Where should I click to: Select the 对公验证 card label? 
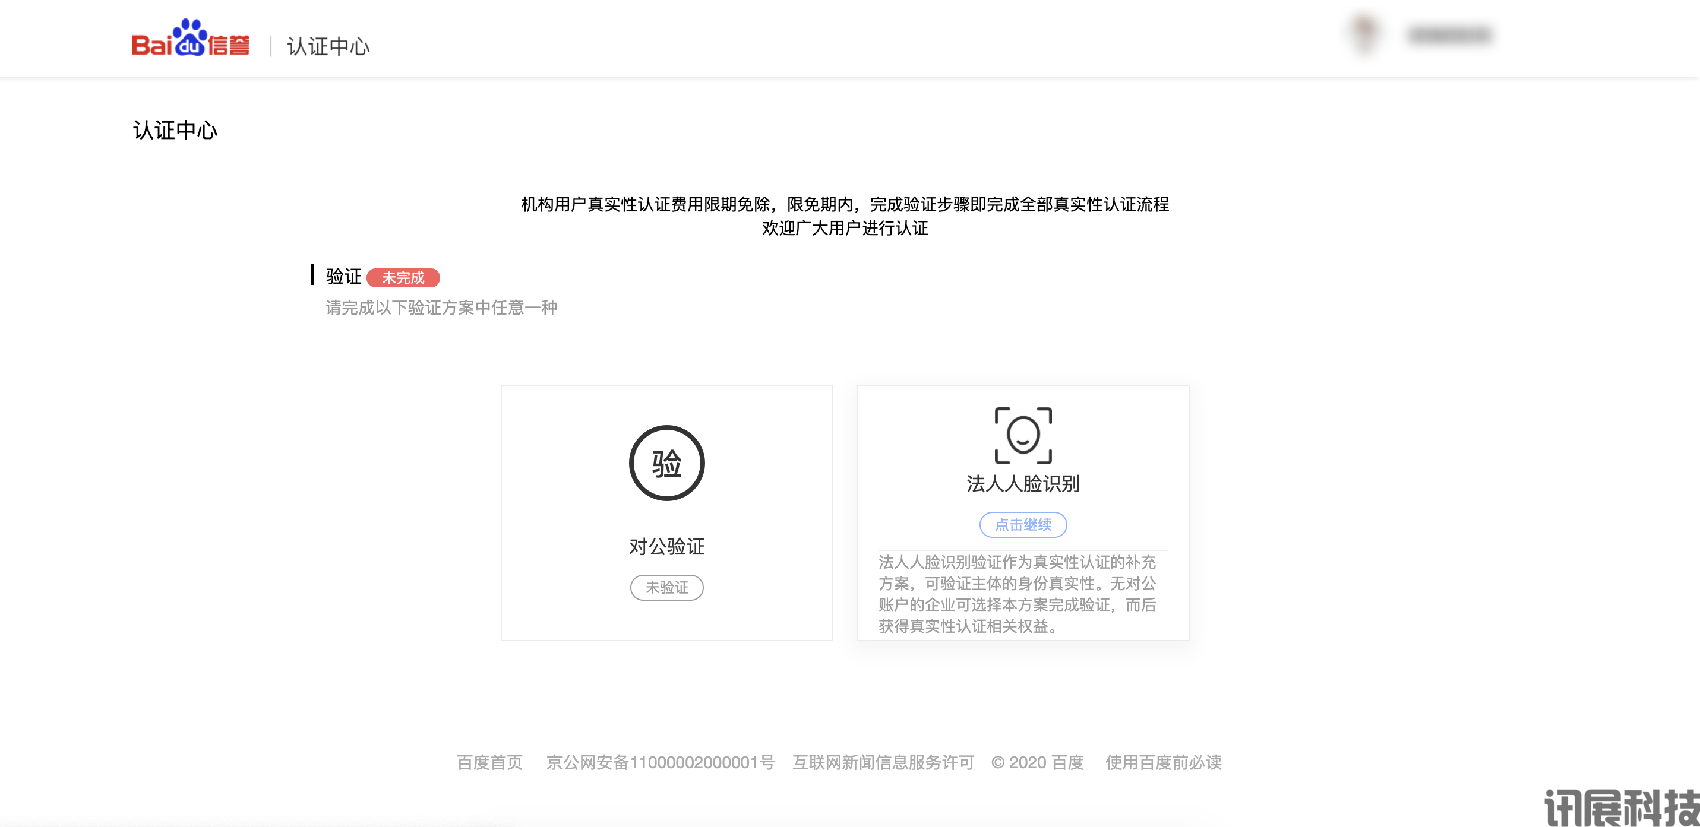point(667,547)
